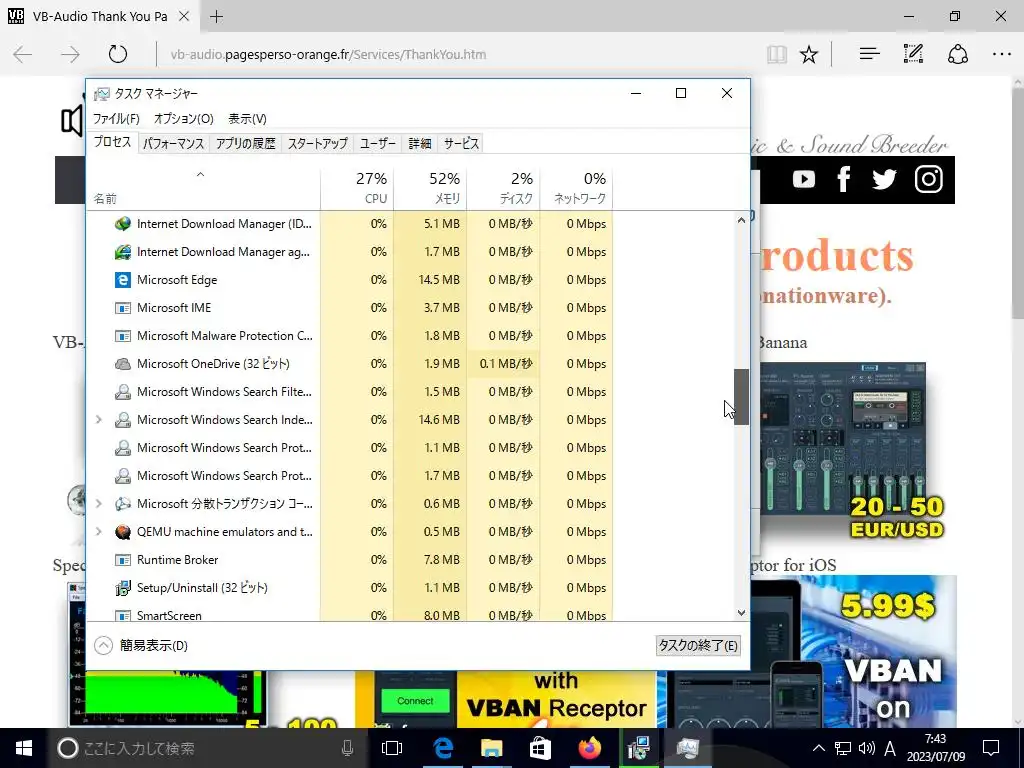Open action center notifications icon

(x=991, y=748)
